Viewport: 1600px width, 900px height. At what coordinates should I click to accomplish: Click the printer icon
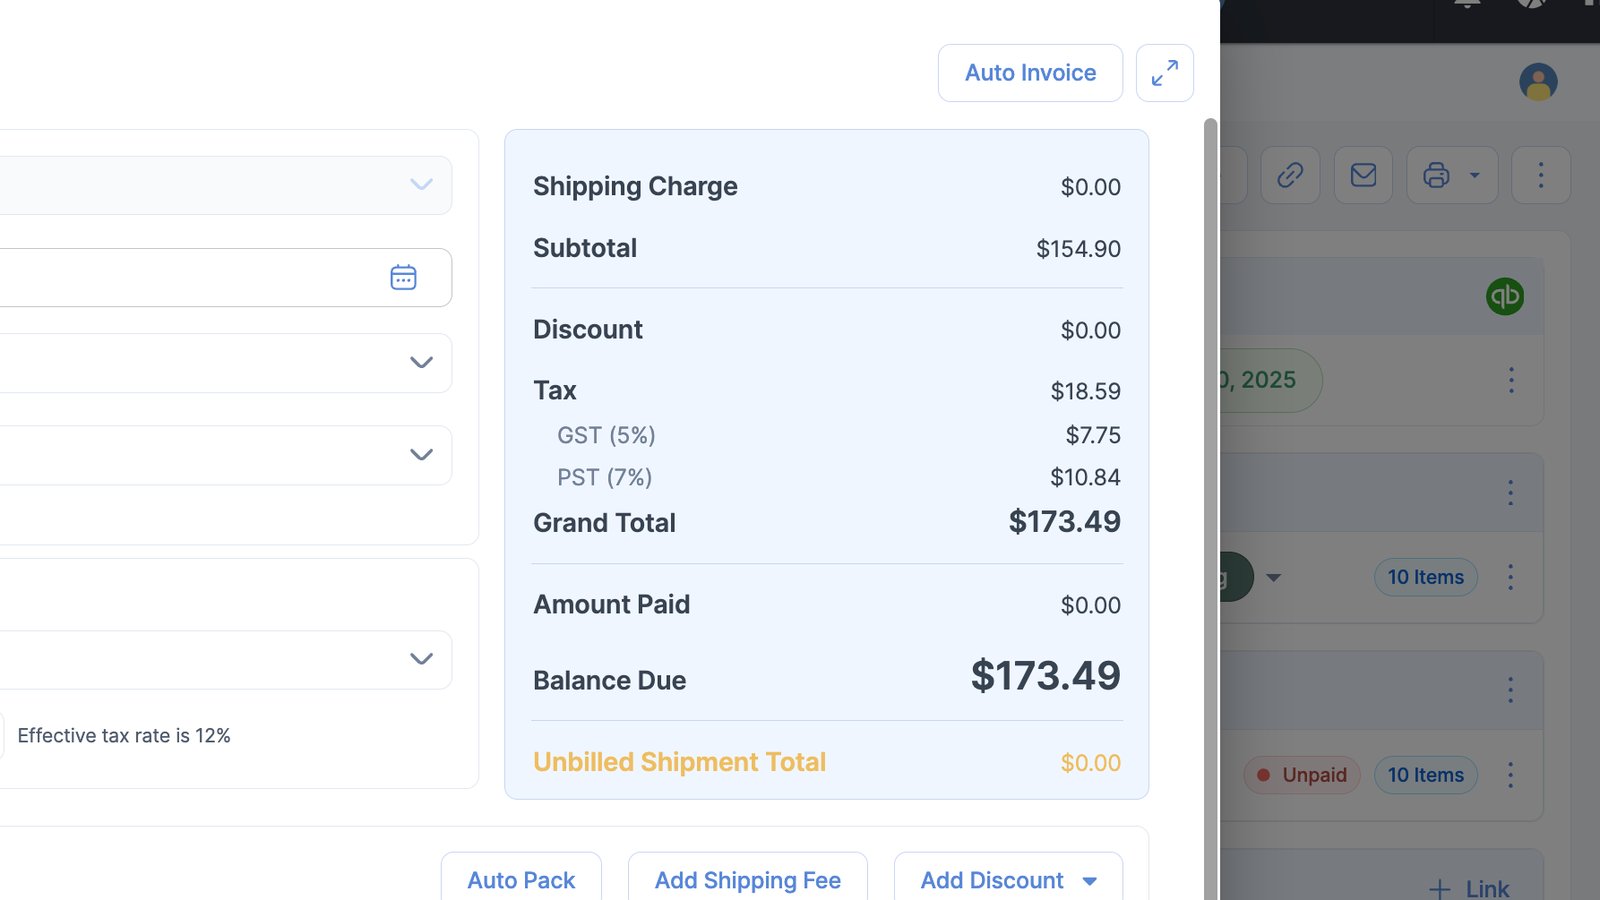[x=1436, y=175]
